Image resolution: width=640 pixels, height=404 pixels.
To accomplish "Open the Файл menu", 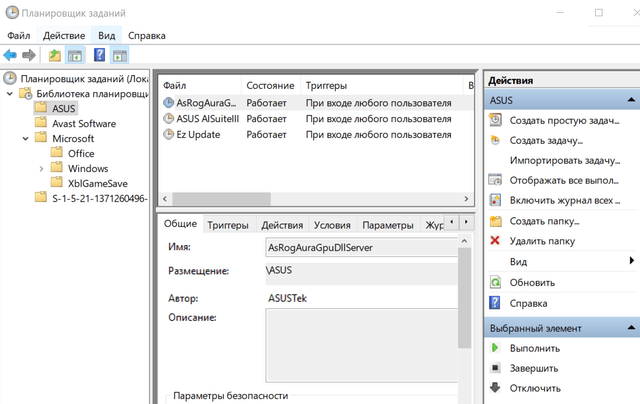I will pyautogui.click(x=19, y=36).
